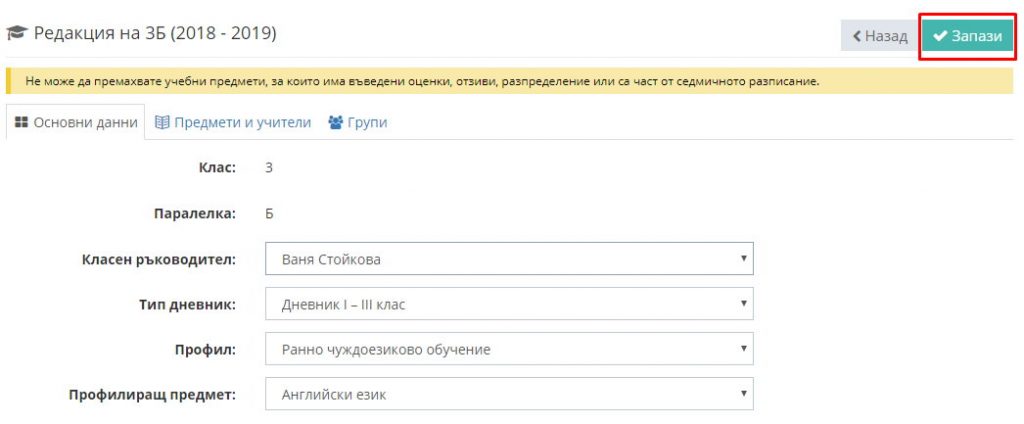The height and width of the screenshot is (424, 1024).
Task: Select the Основни данни tab
Action: [76, 122]
